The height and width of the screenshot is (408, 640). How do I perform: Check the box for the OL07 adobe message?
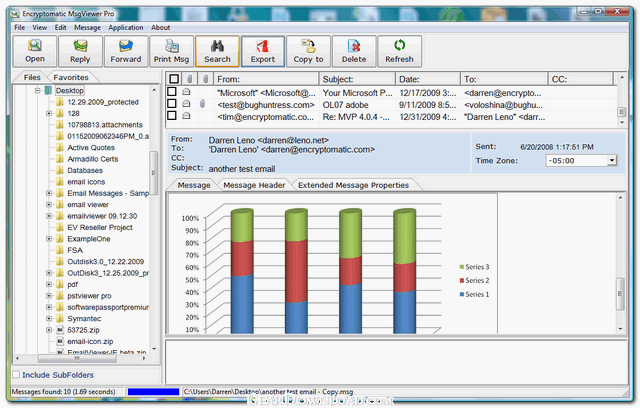coord(172,104)
